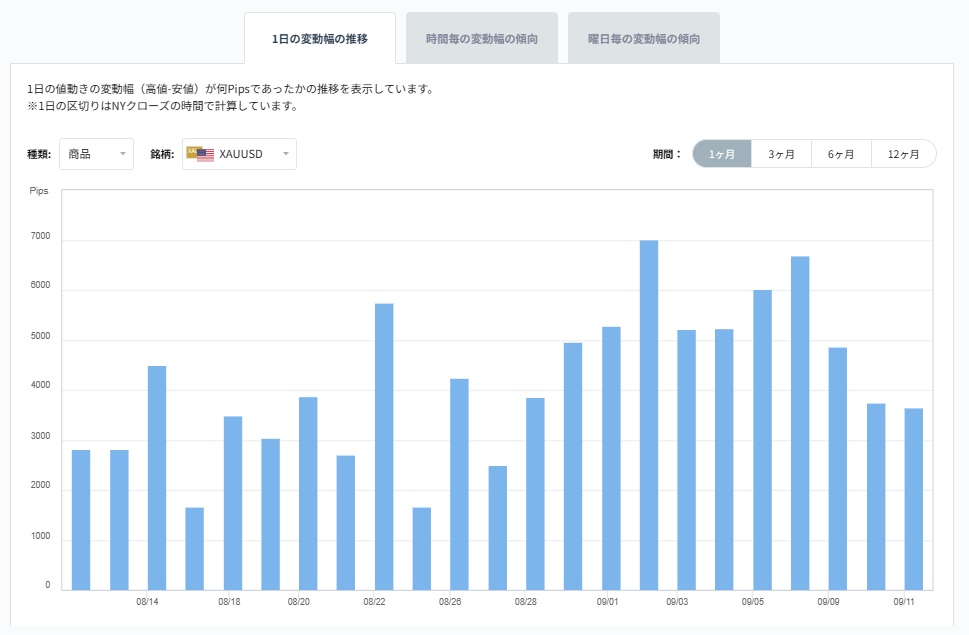
Task: Click the bar above the 09/01 label
Action: tap(611, 458)
